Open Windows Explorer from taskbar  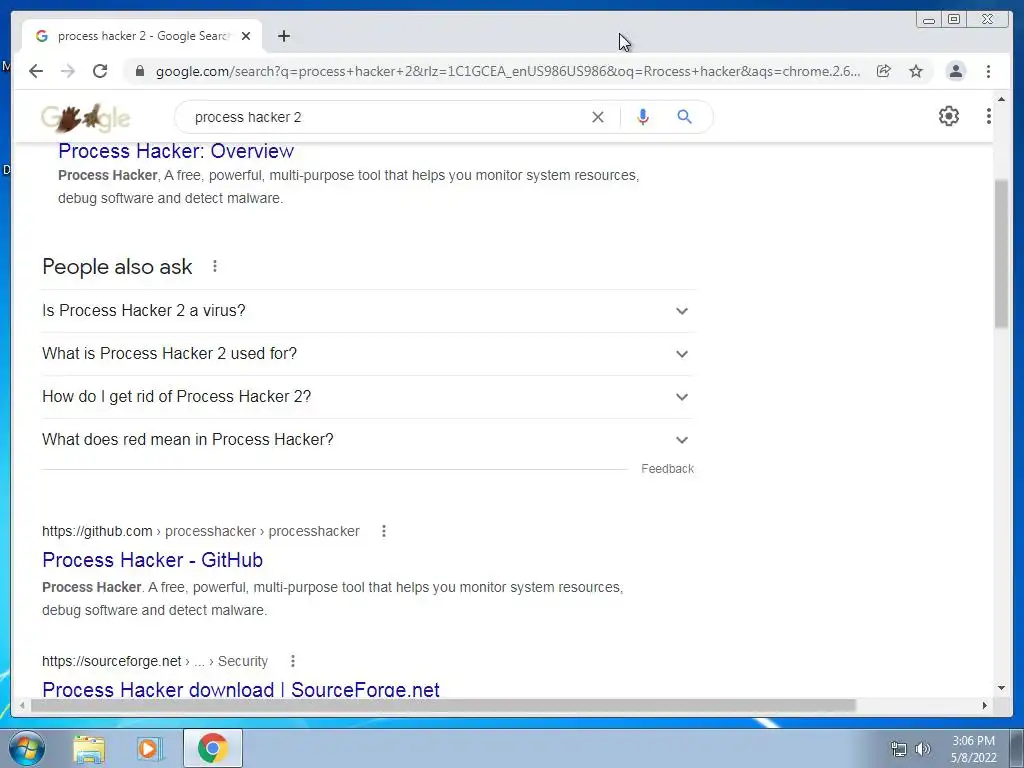click(x=89, y=748)
